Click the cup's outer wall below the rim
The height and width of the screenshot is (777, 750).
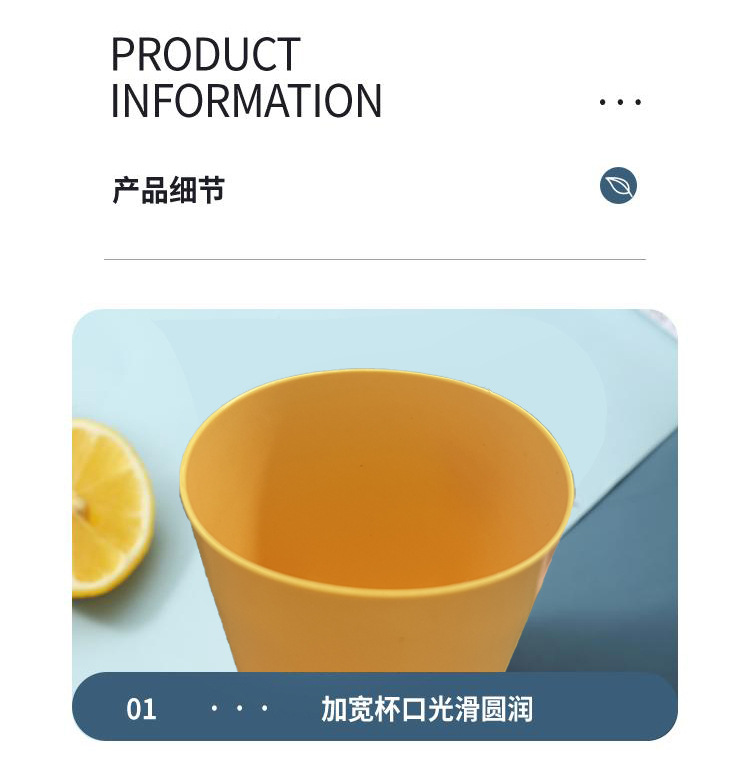[x=376, y=632]
